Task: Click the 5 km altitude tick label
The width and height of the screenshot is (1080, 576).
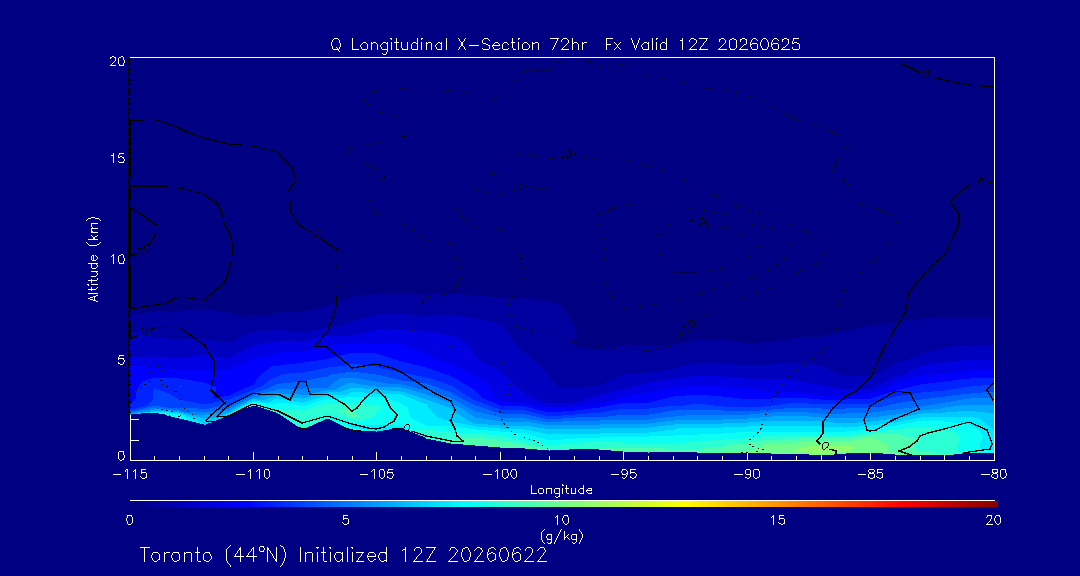Action: [120, 360]
